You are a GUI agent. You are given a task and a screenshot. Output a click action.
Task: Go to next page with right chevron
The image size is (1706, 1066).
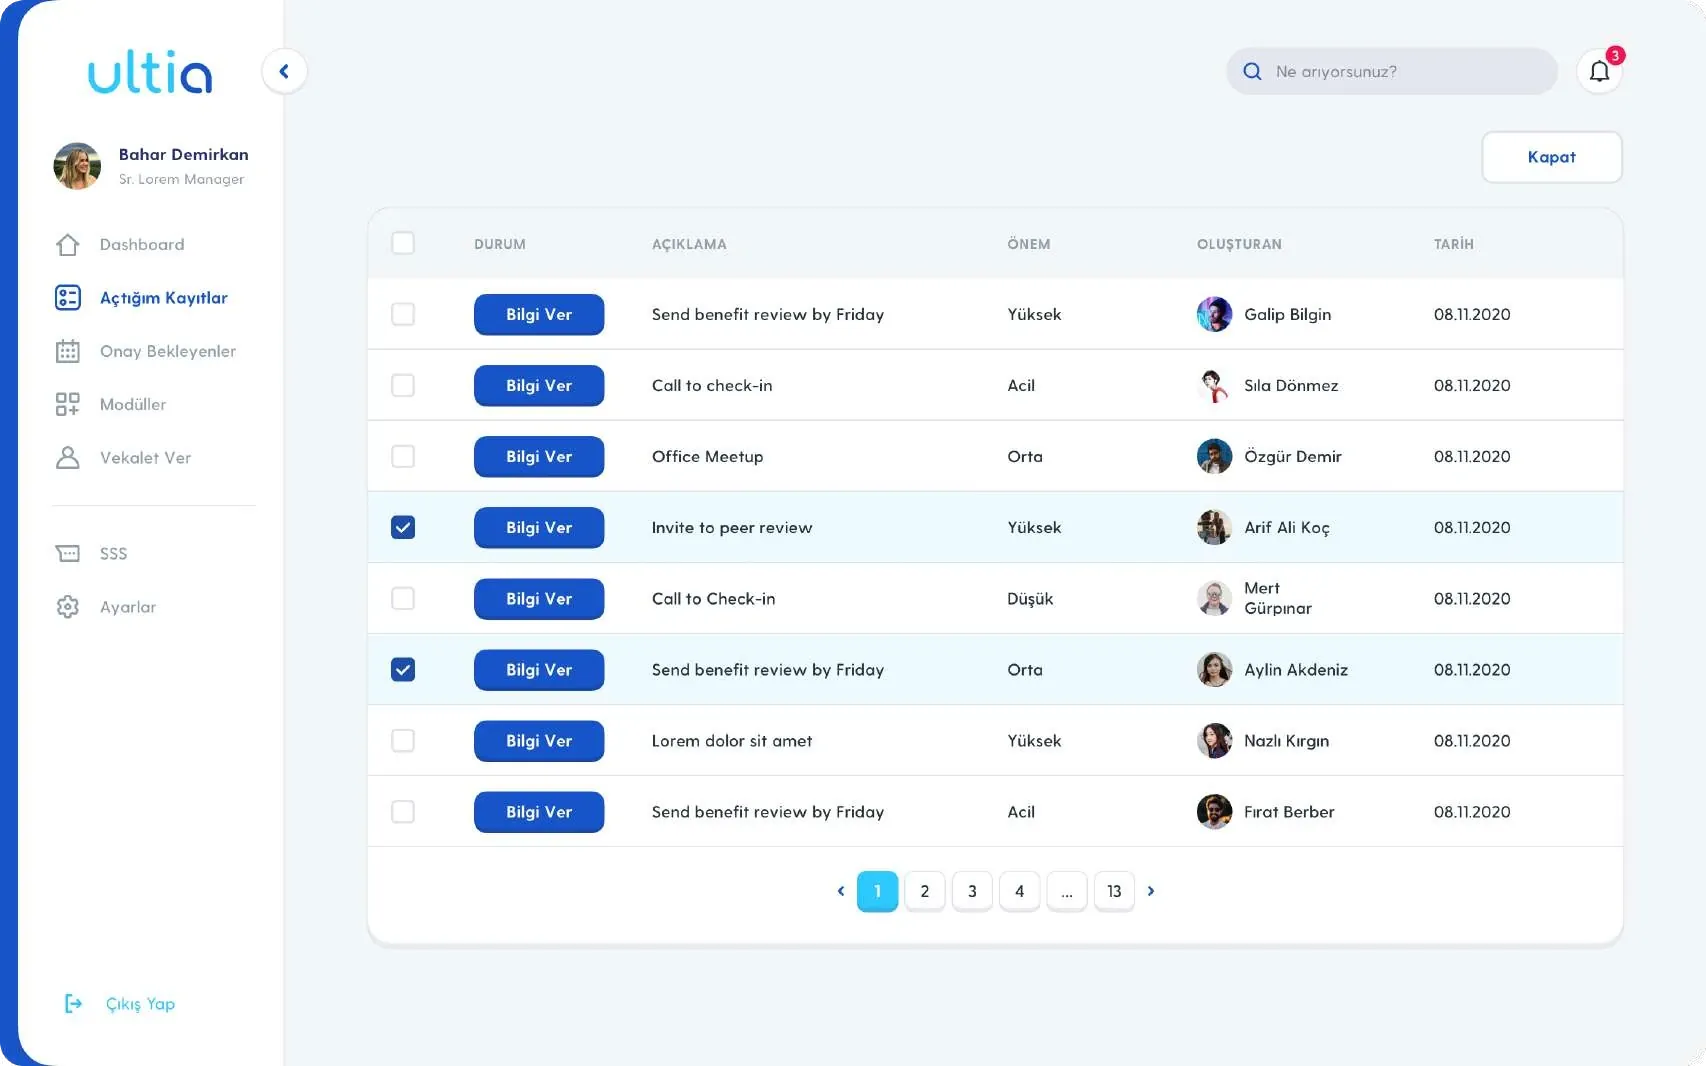pos(1151,891)
